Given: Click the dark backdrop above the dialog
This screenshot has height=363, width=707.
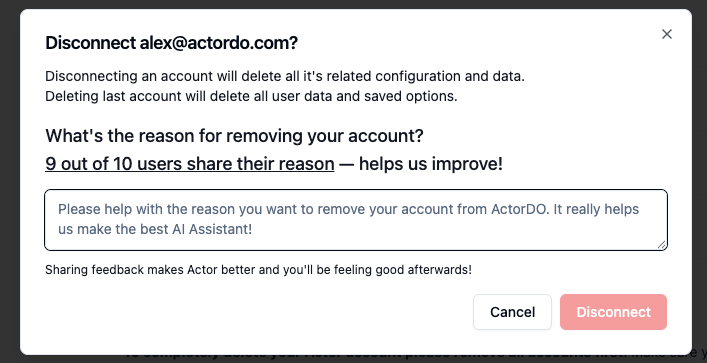Looking at the screenshot, I should point(354,4).
